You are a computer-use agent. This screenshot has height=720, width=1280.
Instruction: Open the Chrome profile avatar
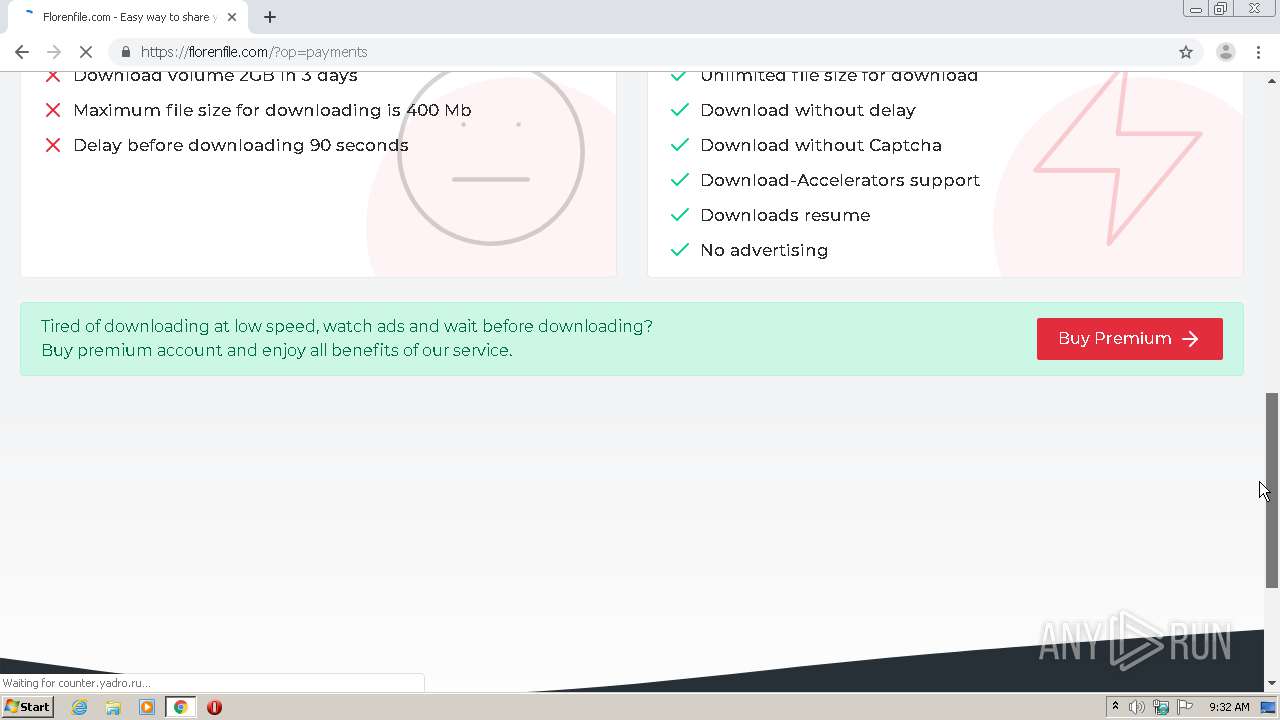tap(1225, 52)
